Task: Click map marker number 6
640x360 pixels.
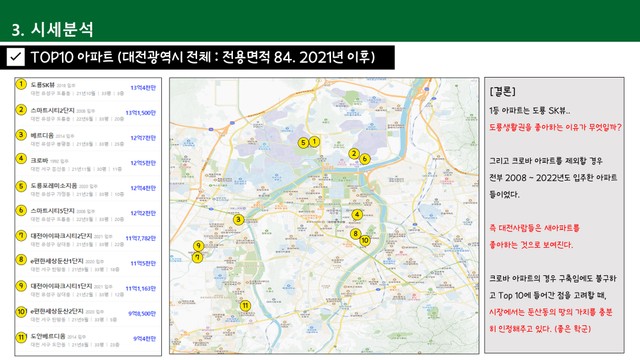Action: coord(365,158)
